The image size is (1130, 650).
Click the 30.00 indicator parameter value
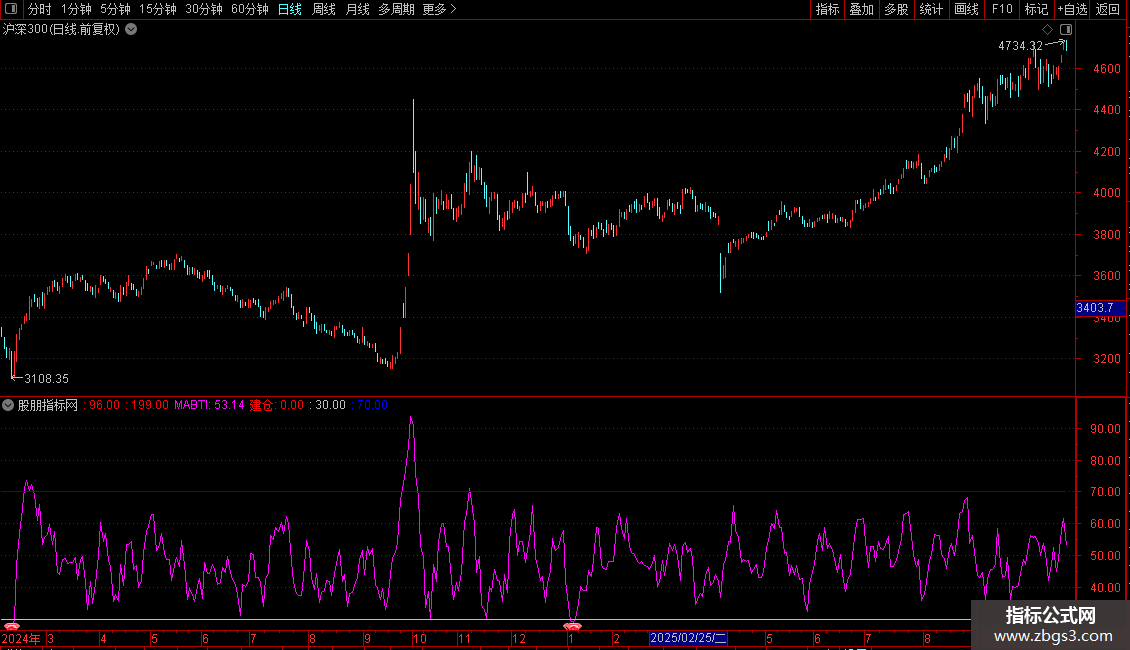[x=330, y=405]
